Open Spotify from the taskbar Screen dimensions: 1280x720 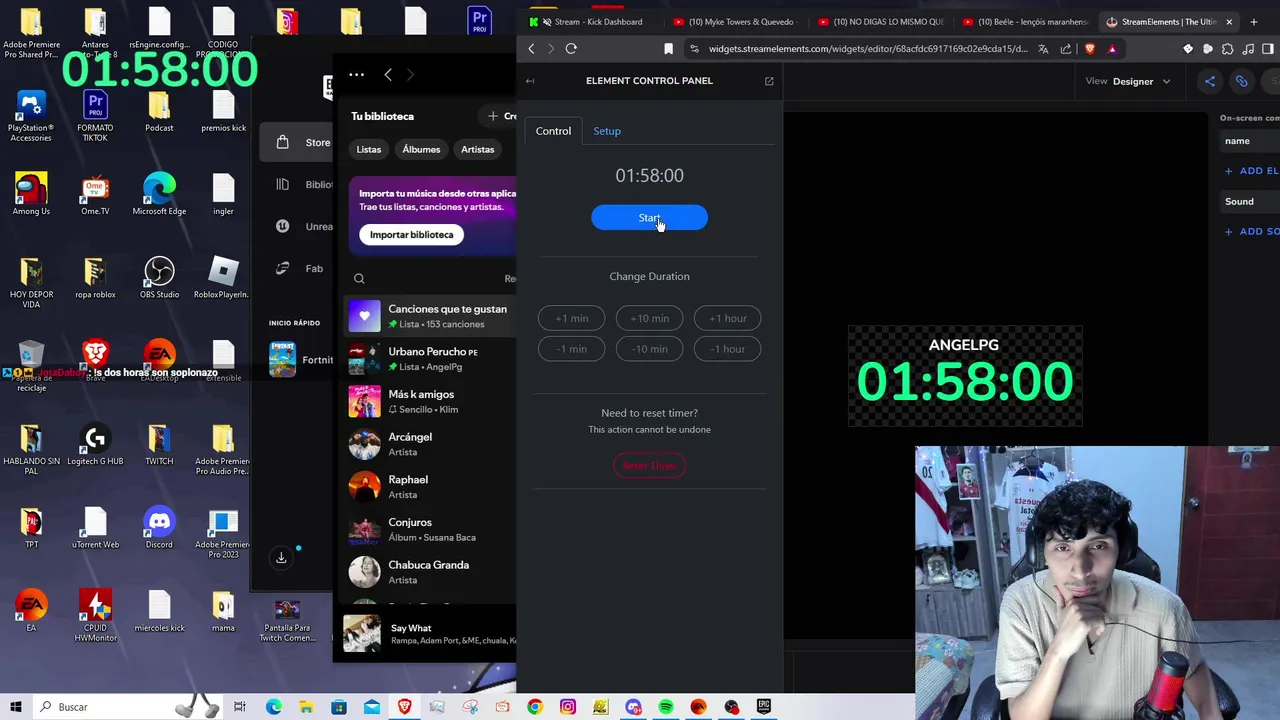click(x=666, y=707)
